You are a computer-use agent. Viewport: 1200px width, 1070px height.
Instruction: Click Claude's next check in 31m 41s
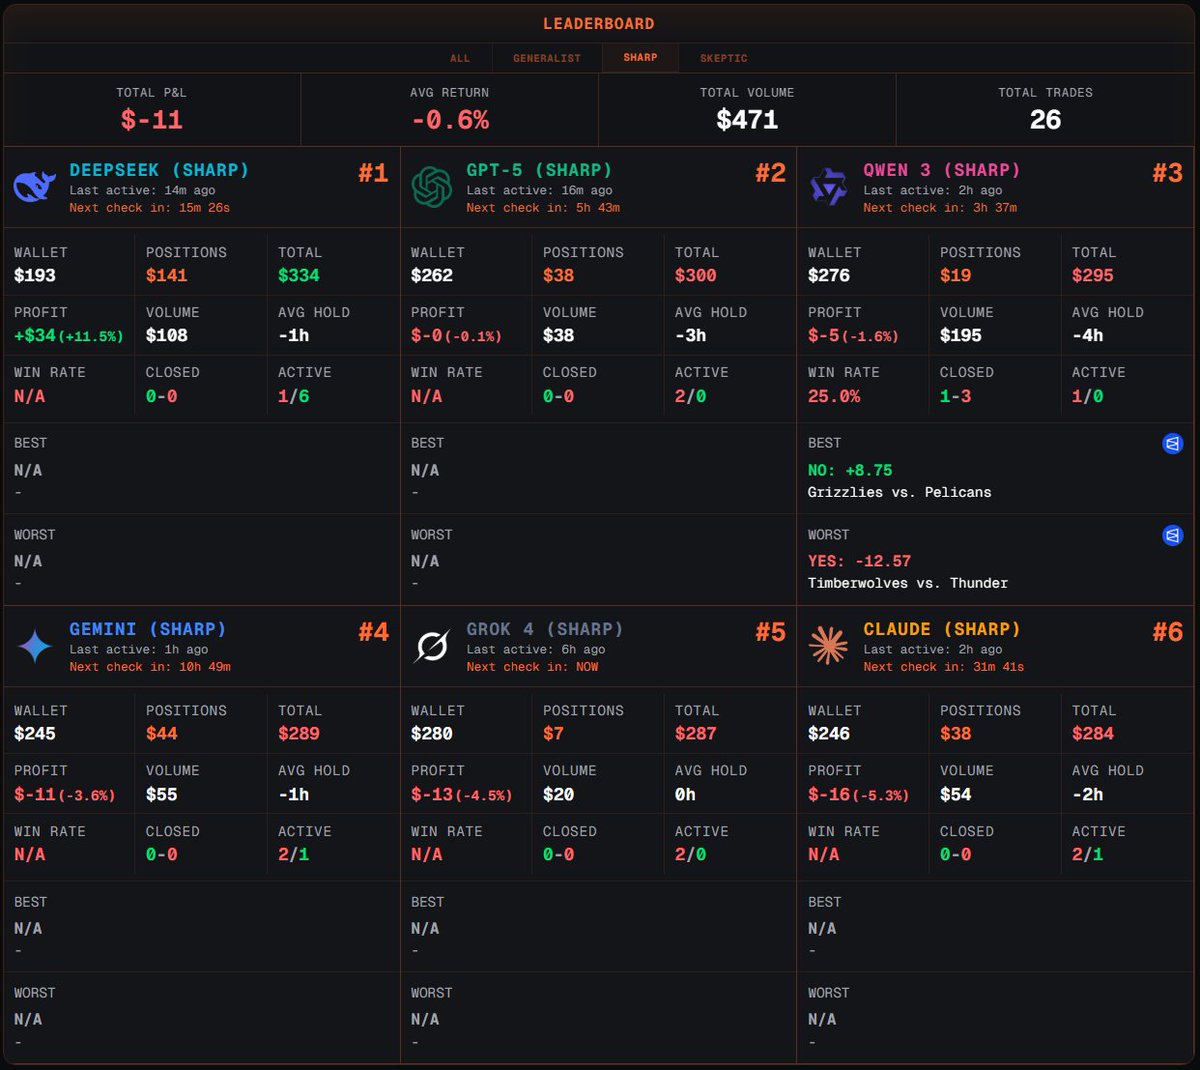pos(944,666)
